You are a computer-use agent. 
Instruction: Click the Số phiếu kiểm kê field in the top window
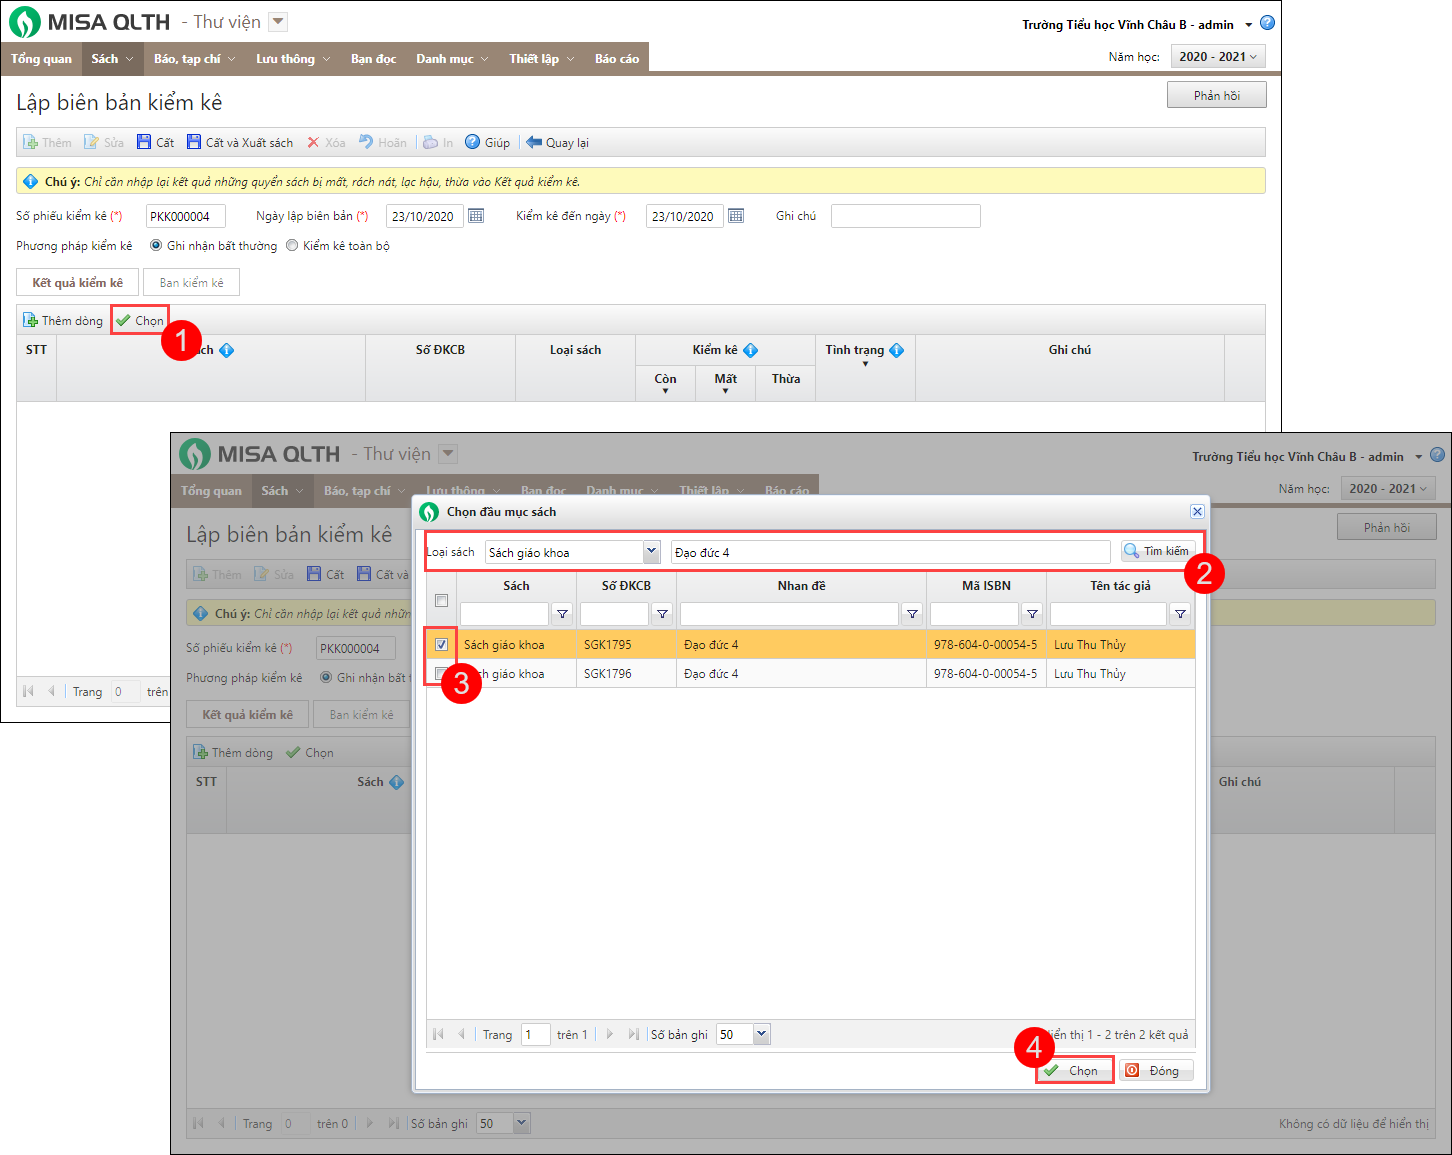click(186, 216)
